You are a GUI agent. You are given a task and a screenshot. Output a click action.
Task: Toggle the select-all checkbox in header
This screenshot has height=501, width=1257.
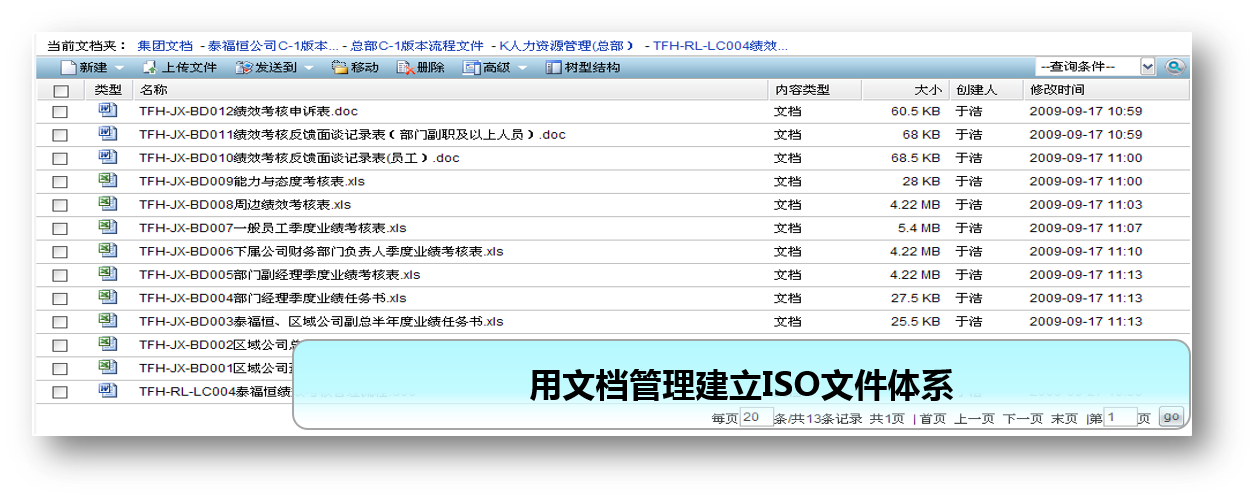[60, 91]
